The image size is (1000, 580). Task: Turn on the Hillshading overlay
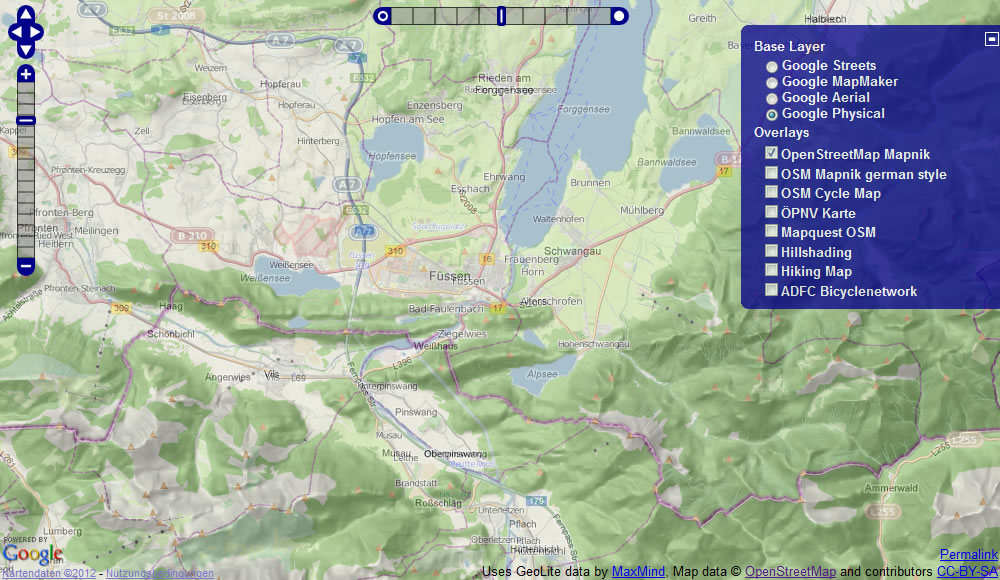pyautogui.click(x=772, y=252)
